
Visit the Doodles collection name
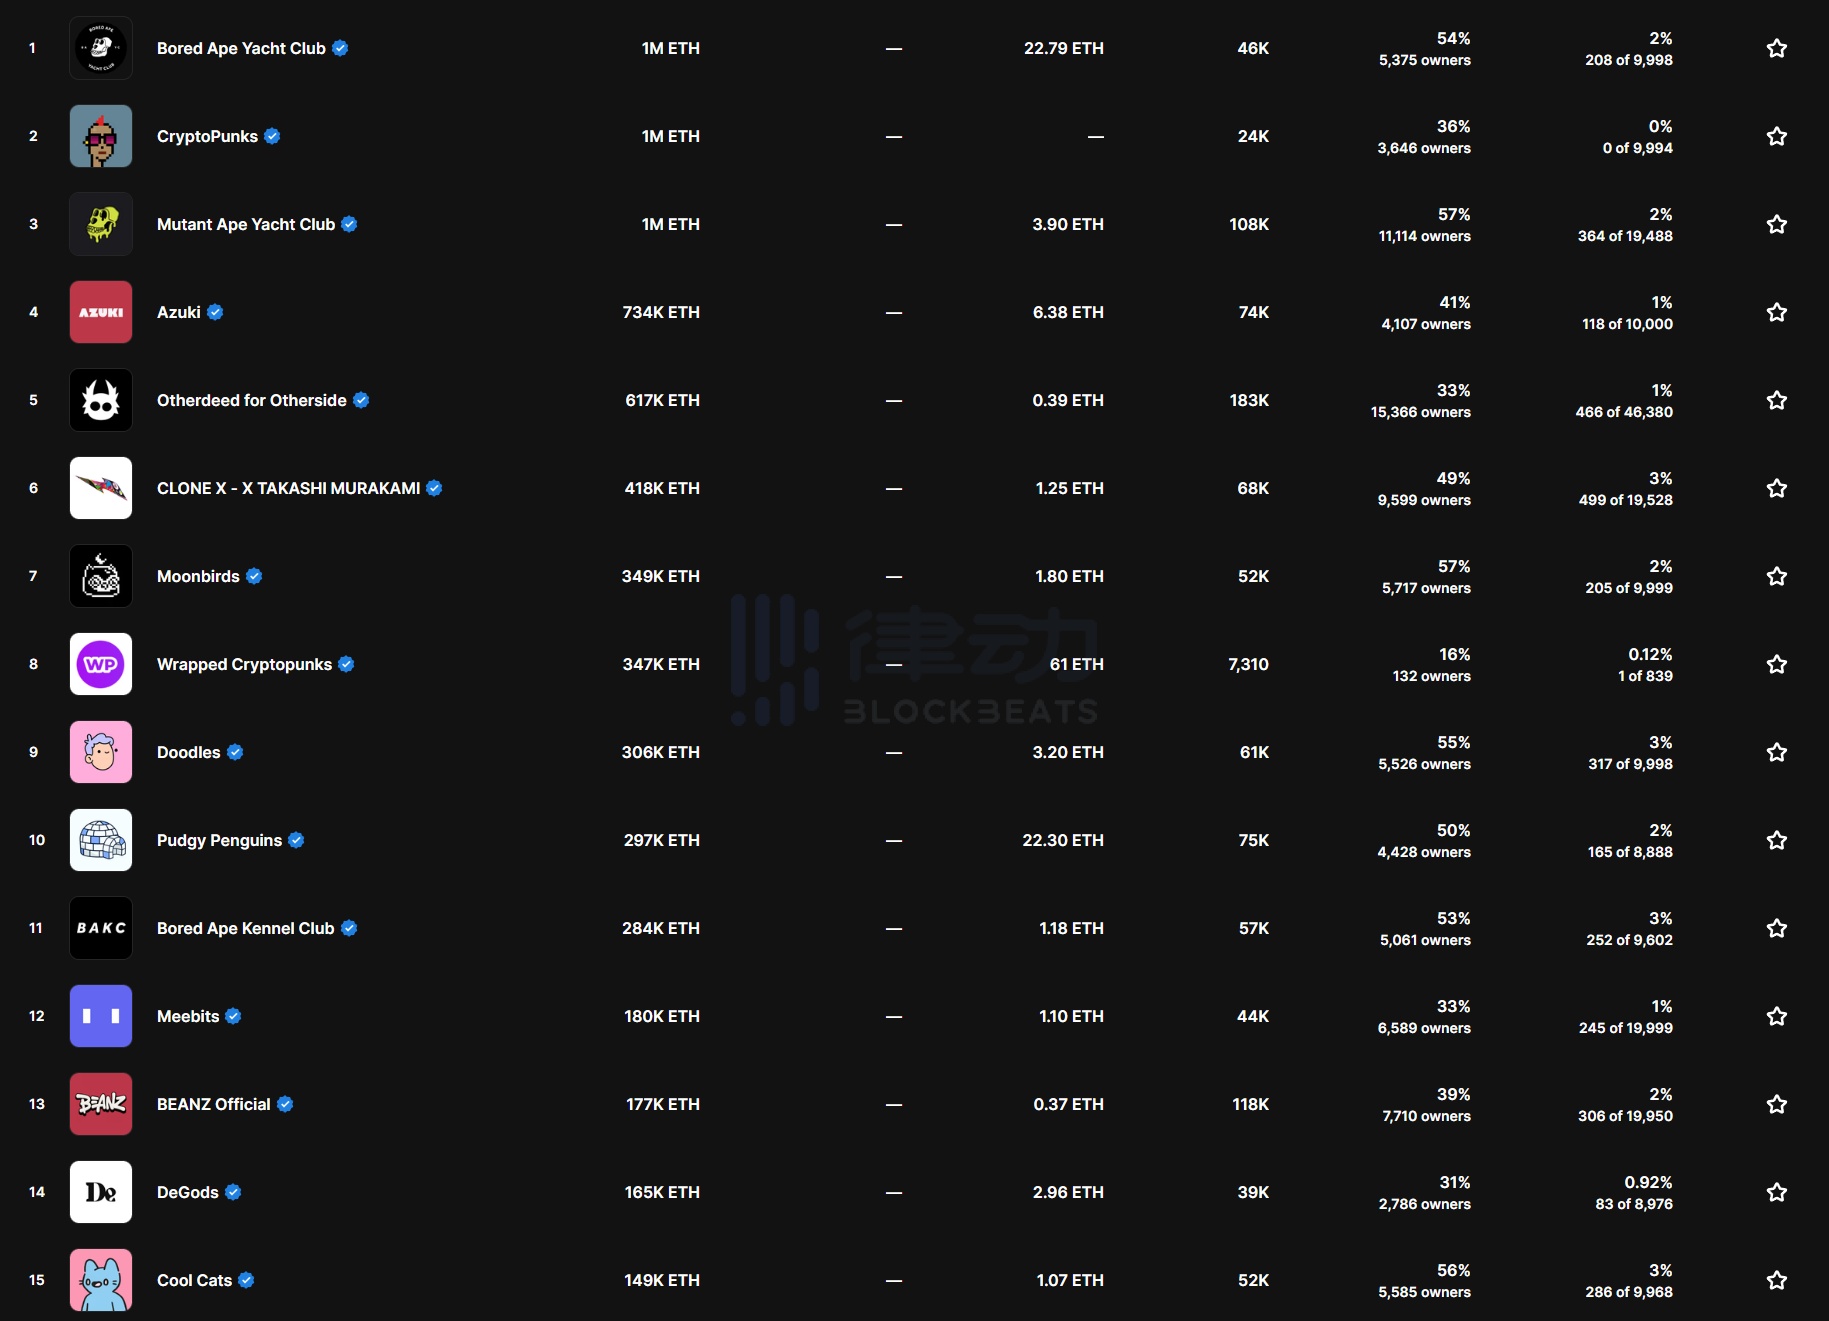click(x=189, y=752)
